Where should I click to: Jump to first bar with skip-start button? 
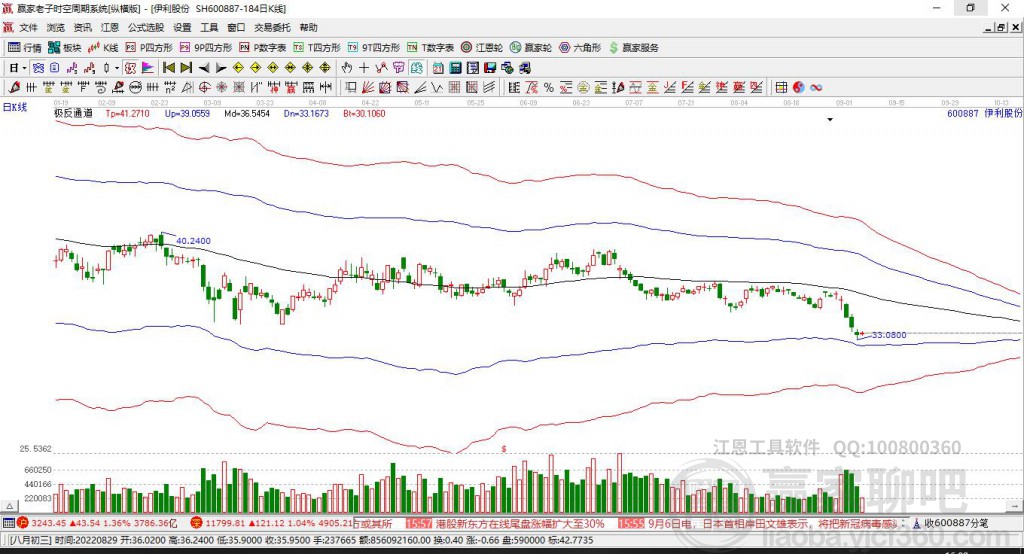[169, 68]
